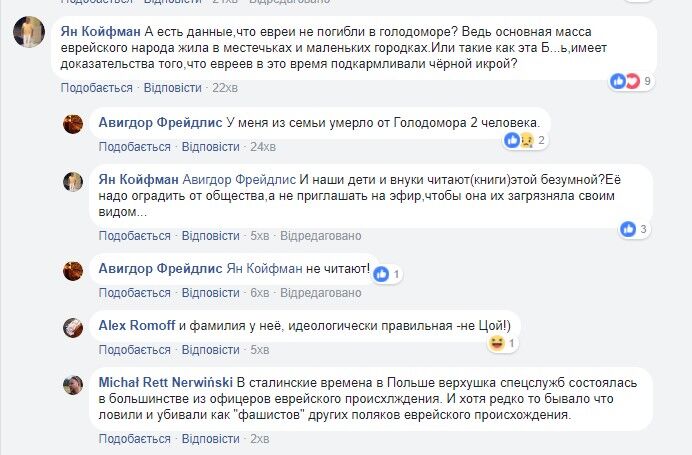This screenshot has width=692, height=455.
Task: Open Alex Romoff's profile picture
Action: click(x=73, y=327)
